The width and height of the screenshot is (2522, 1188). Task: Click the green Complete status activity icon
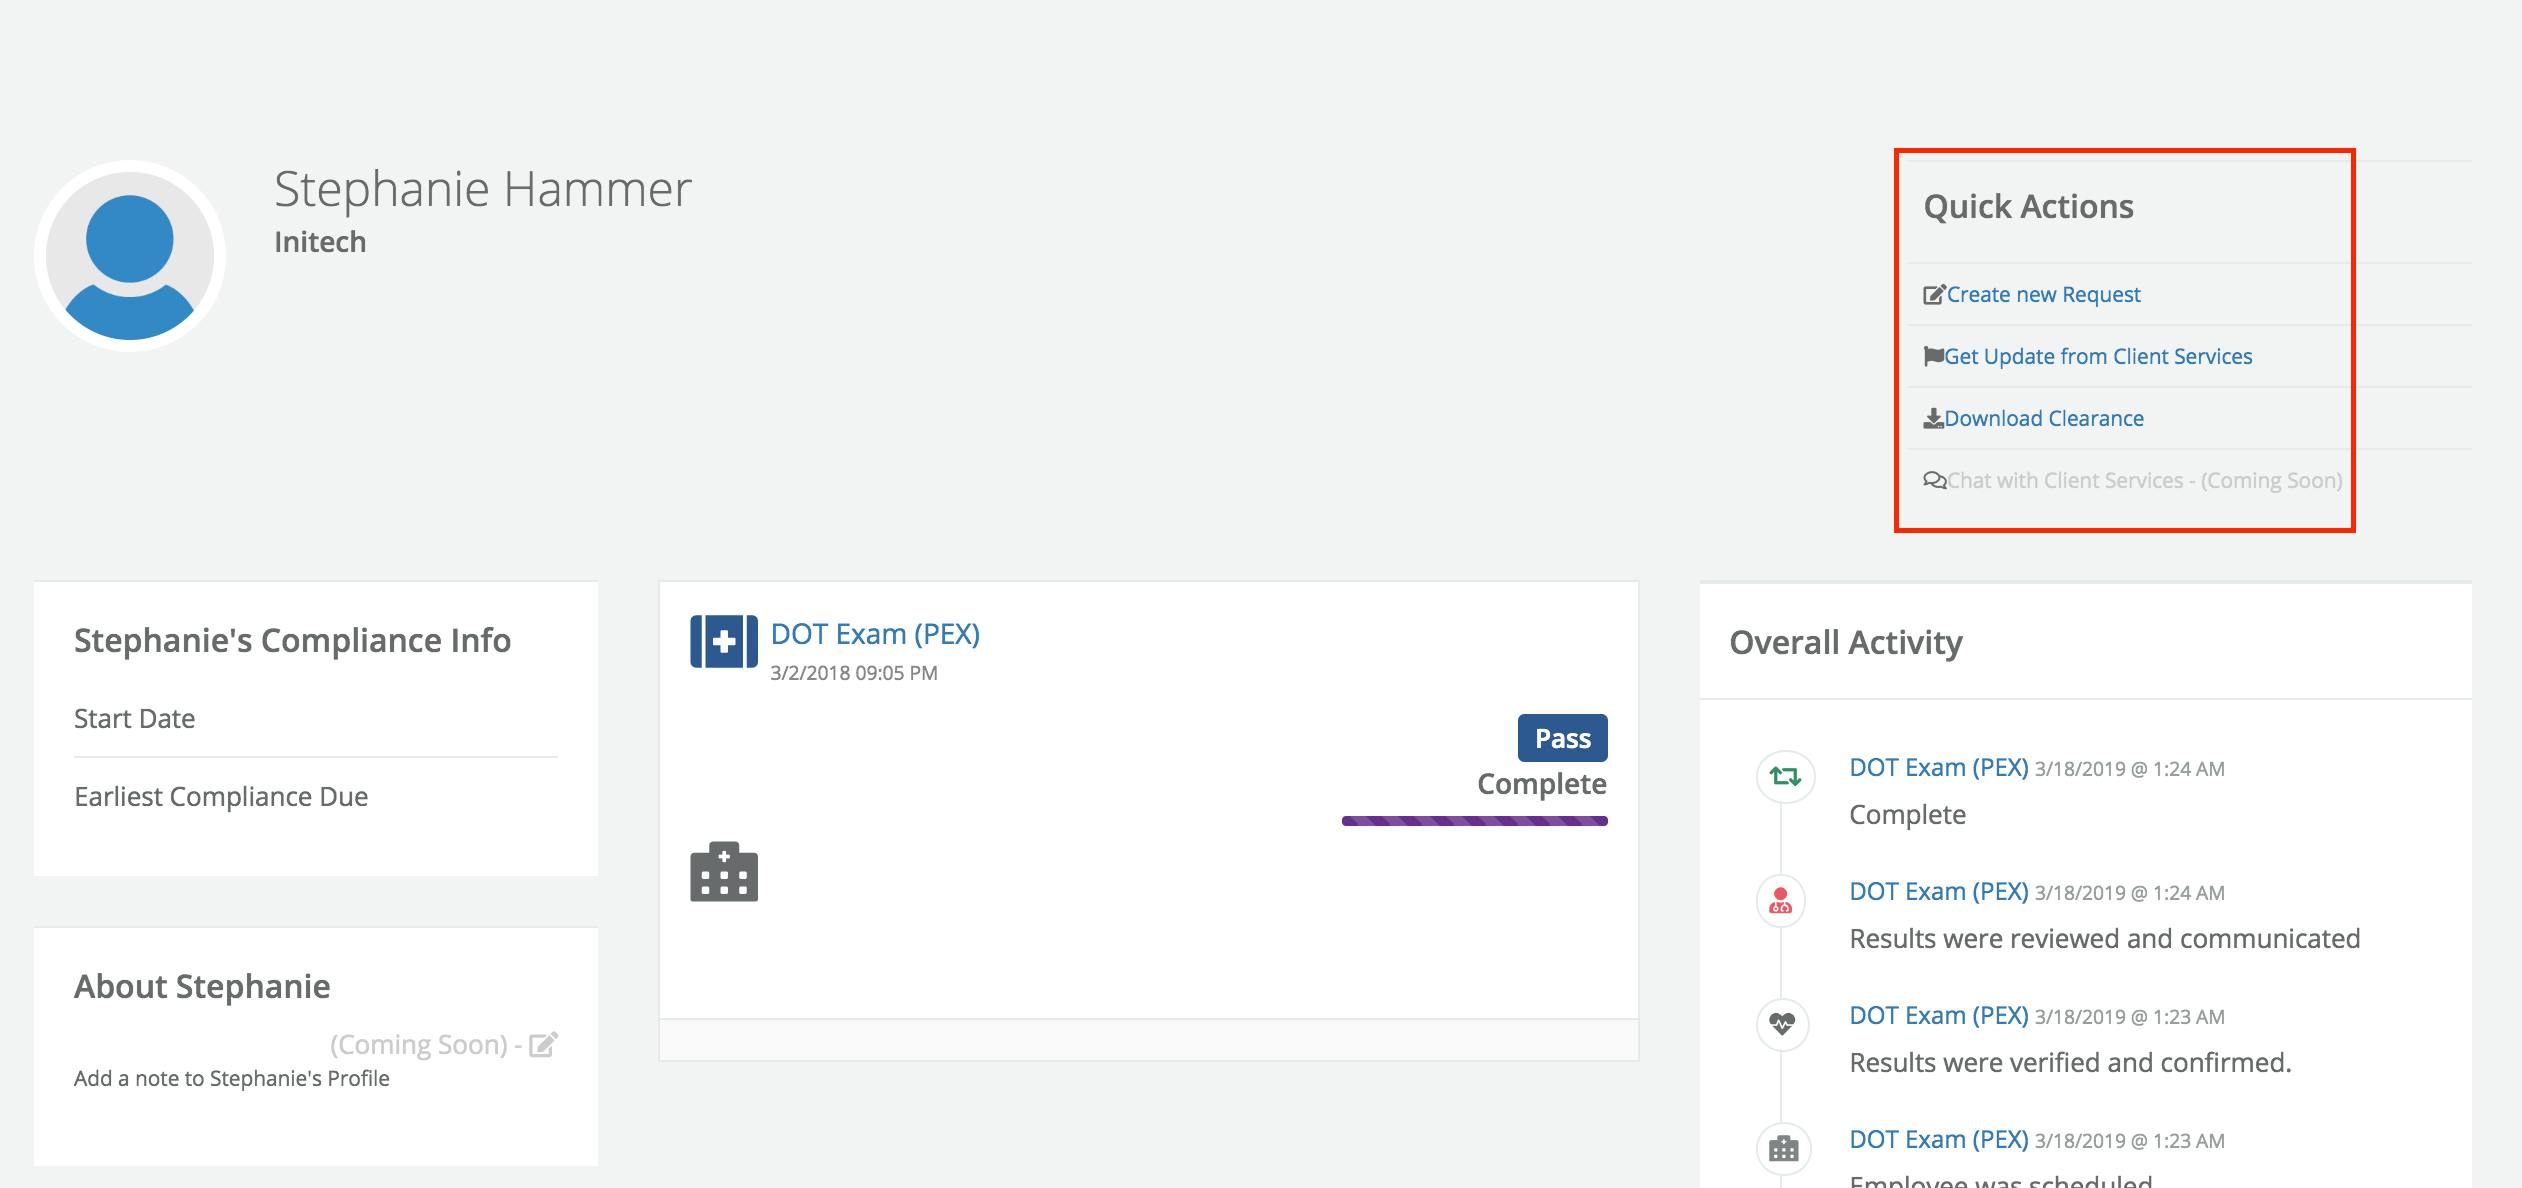point(1784,776)
